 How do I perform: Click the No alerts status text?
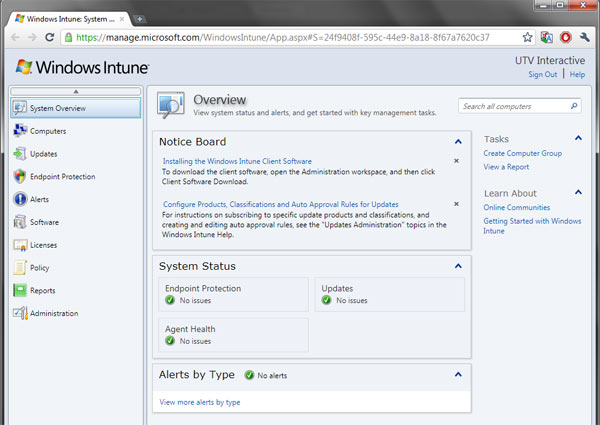272,376
